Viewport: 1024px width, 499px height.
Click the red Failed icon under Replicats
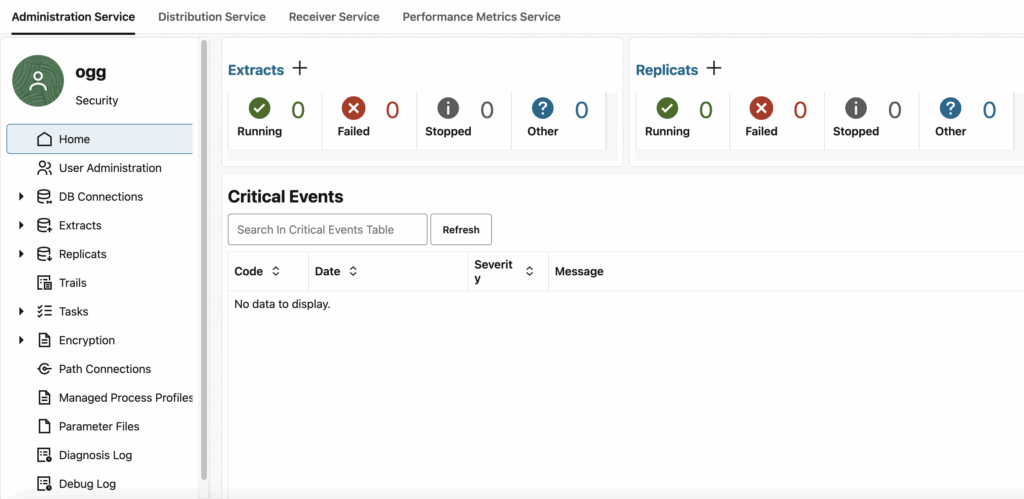click(x=761, y=108)
